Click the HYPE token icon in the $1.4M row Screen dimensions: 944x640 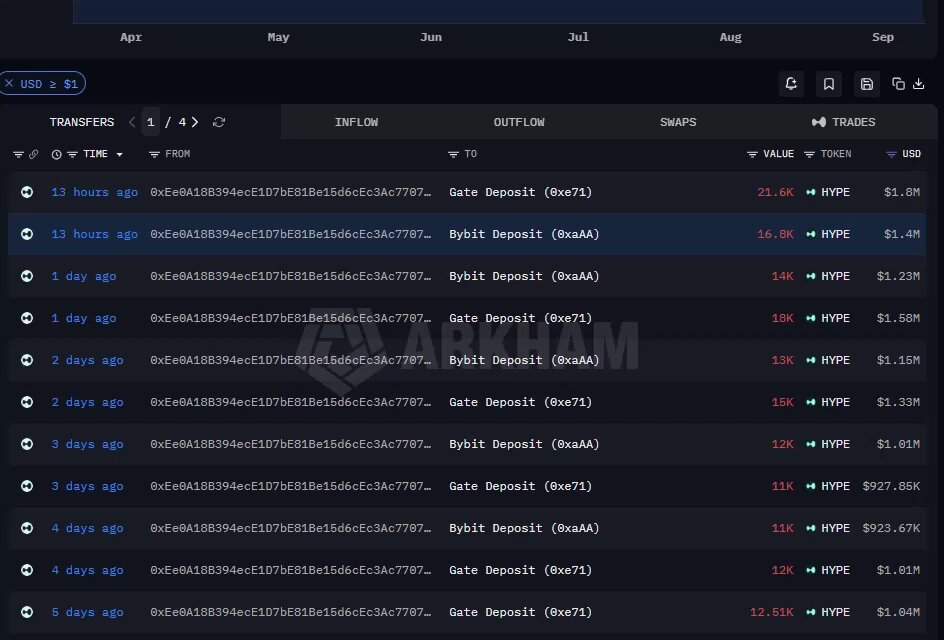[x=811, y=234]
